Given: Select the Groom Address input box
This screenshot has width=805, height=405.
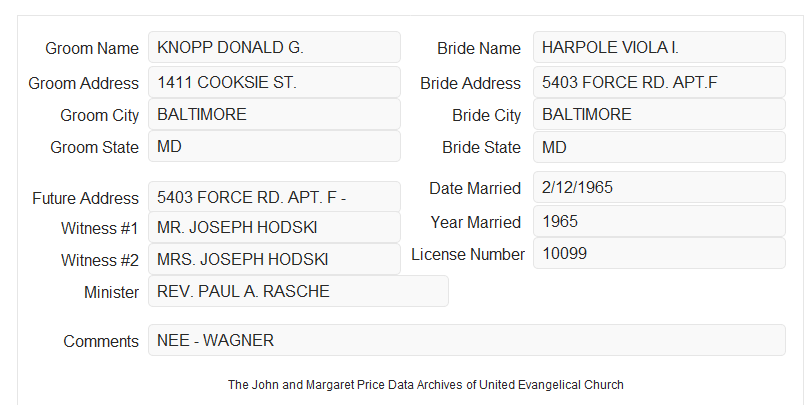Looking at the screenshot, I should [274, 82].
